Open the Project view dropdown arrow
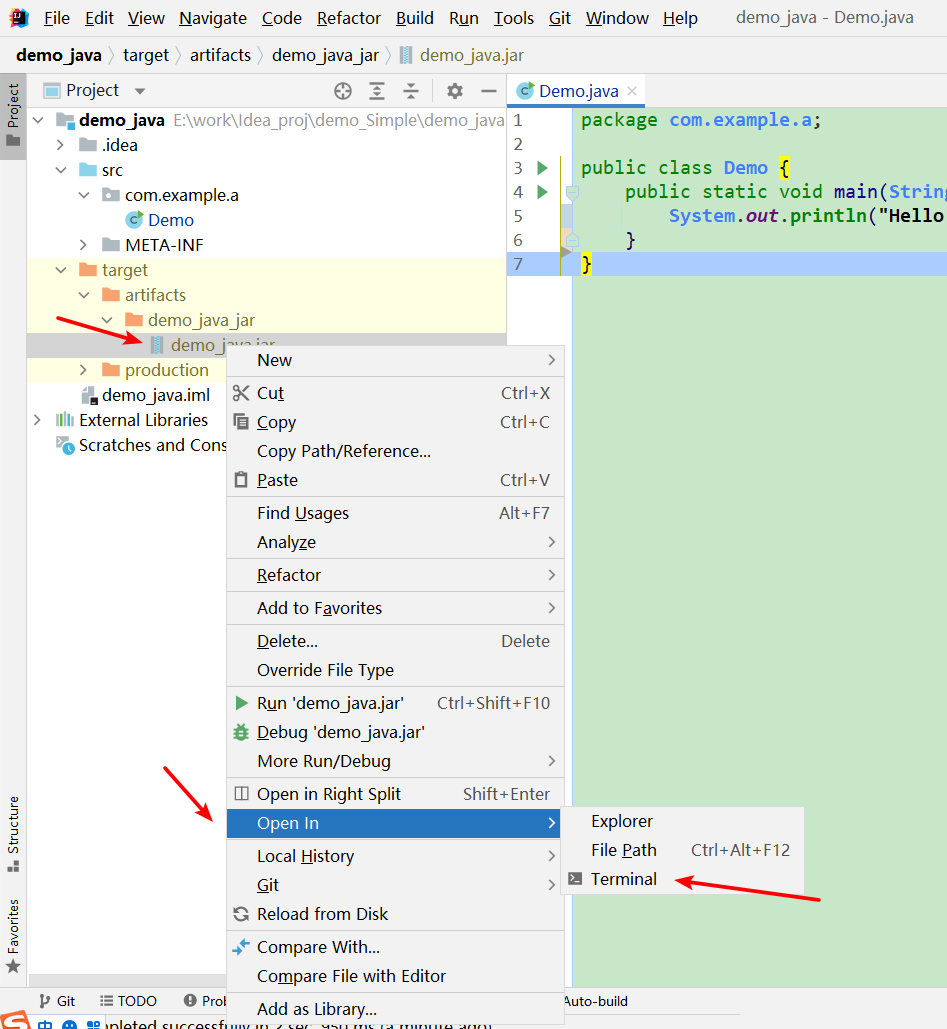The width and height of the screenshot is (947, 1029). [140, 91]
